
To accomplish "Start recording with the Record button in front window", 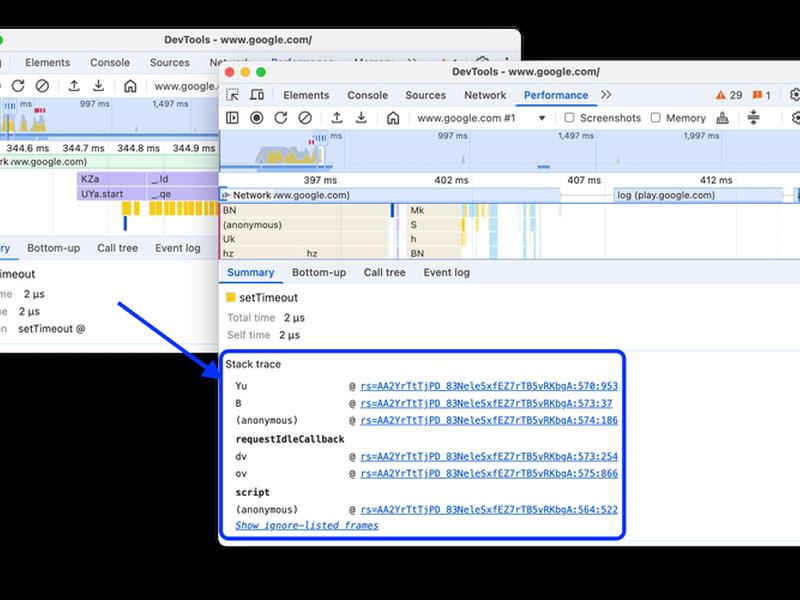I will coord(257,118).
